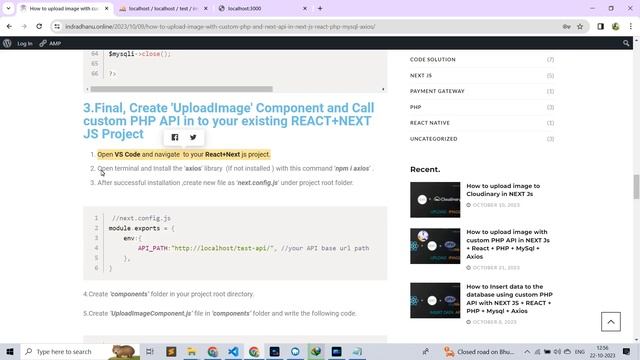Open the Chrome profile avatar
This screenshot has height=360, width=640.
click(x=616, y=27)
